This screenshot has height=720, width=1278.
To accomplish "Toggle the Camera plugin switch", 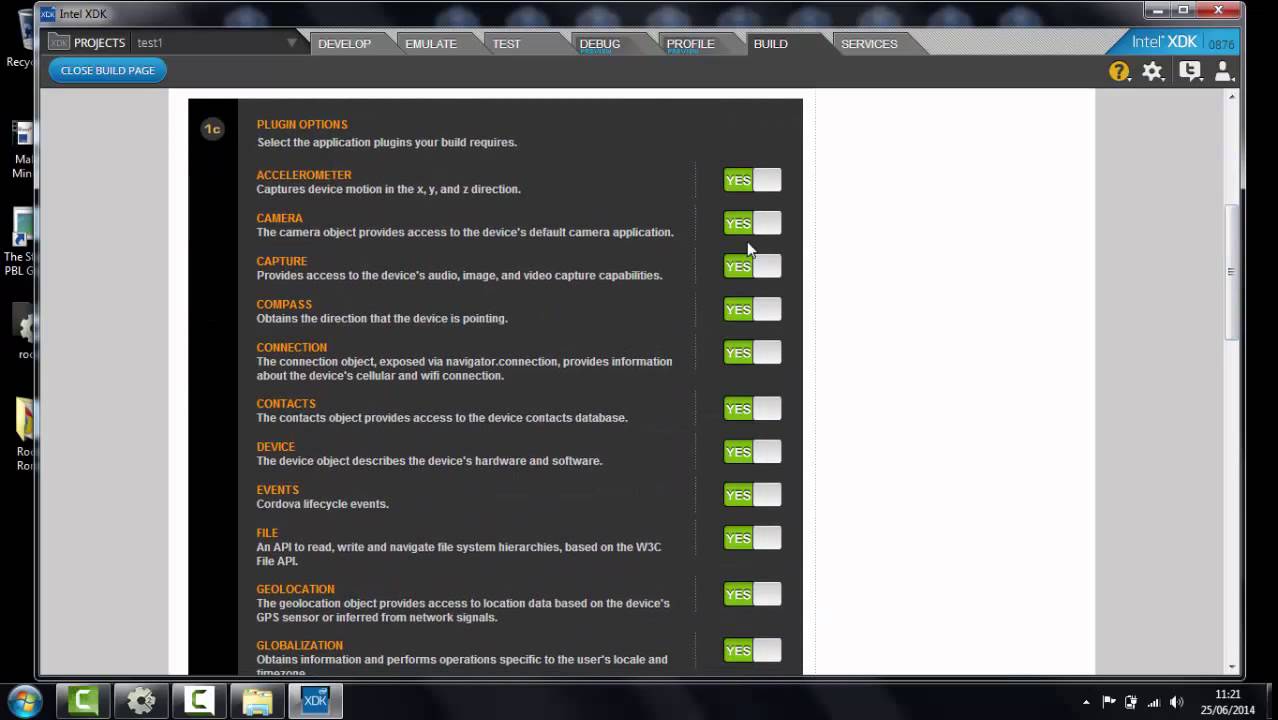I will 752,223.
